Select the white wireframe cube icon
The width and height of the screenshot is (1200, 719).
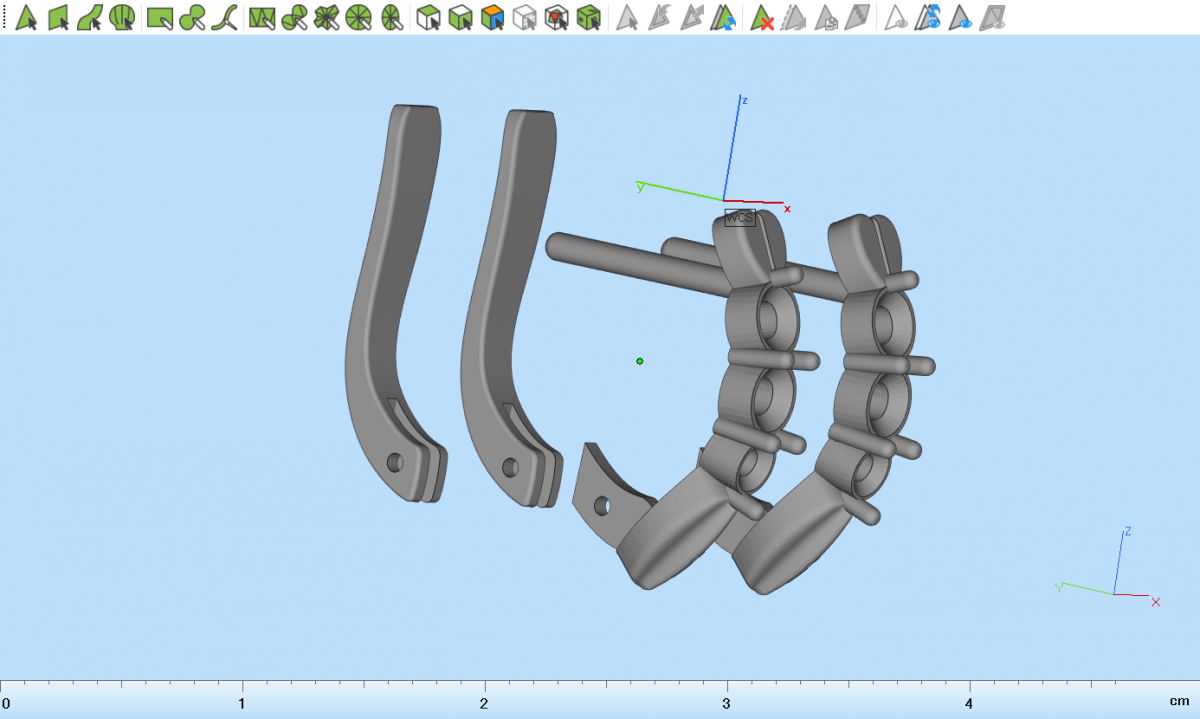click(524, 17)
